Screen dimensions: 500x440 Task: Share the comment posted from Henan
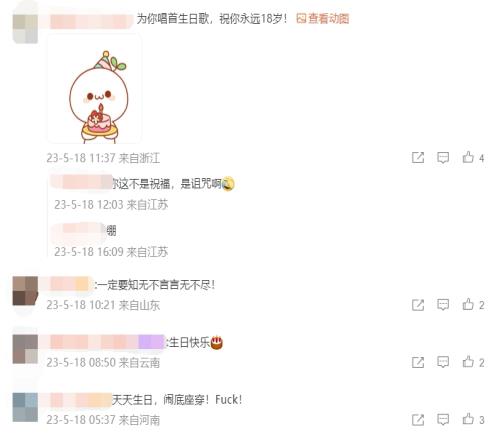click(418, 419)
